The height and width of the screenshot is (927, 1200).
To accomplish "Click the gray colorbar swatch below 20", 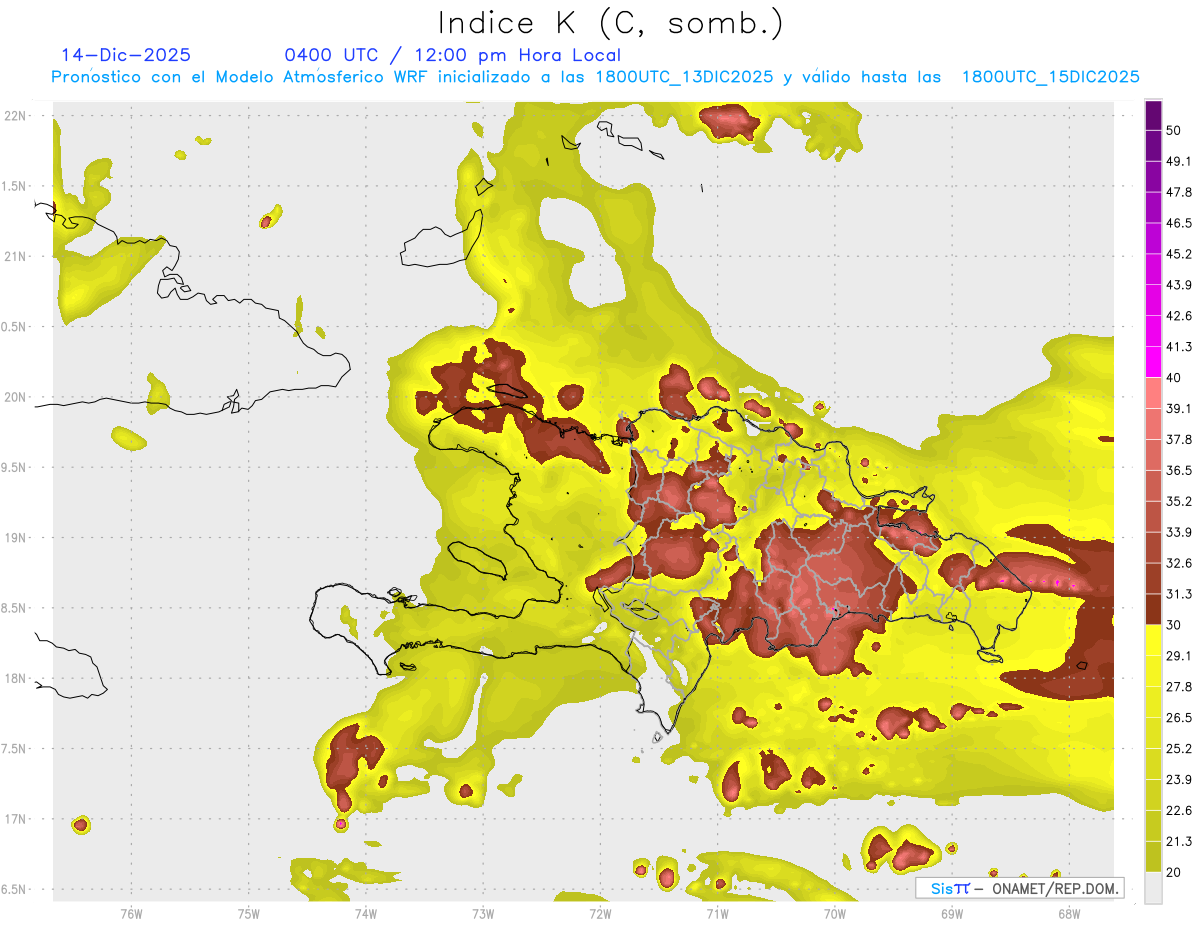I will point(1153,888).
